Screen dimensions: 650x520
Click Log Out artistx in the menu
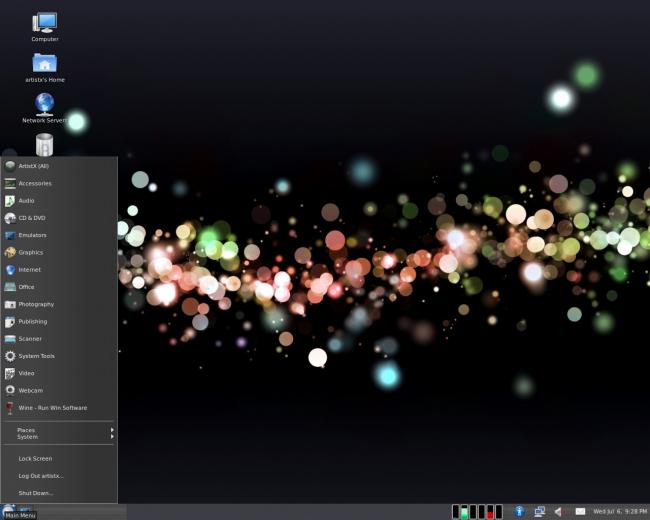tap(59, 476)
